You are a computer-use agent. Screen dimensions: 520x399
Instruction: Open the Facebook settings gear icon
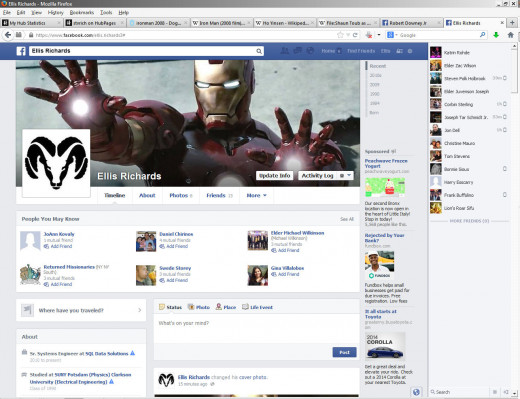point(410,51)
